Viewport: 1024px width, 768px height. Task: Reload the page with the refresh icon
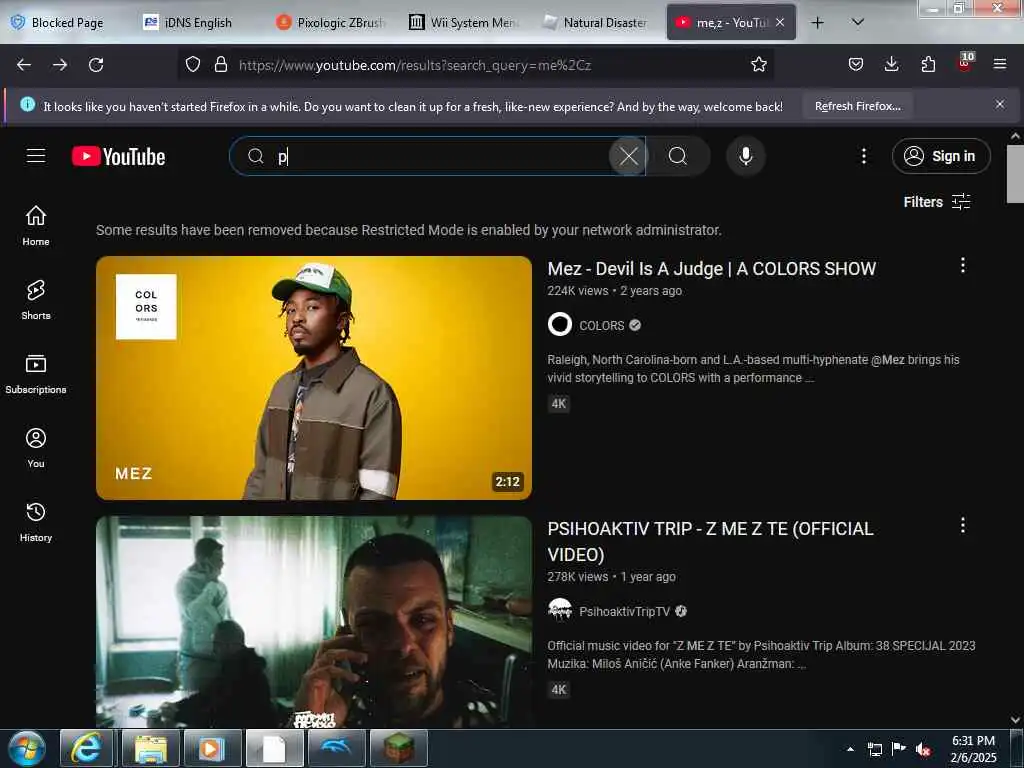[96, 65]
